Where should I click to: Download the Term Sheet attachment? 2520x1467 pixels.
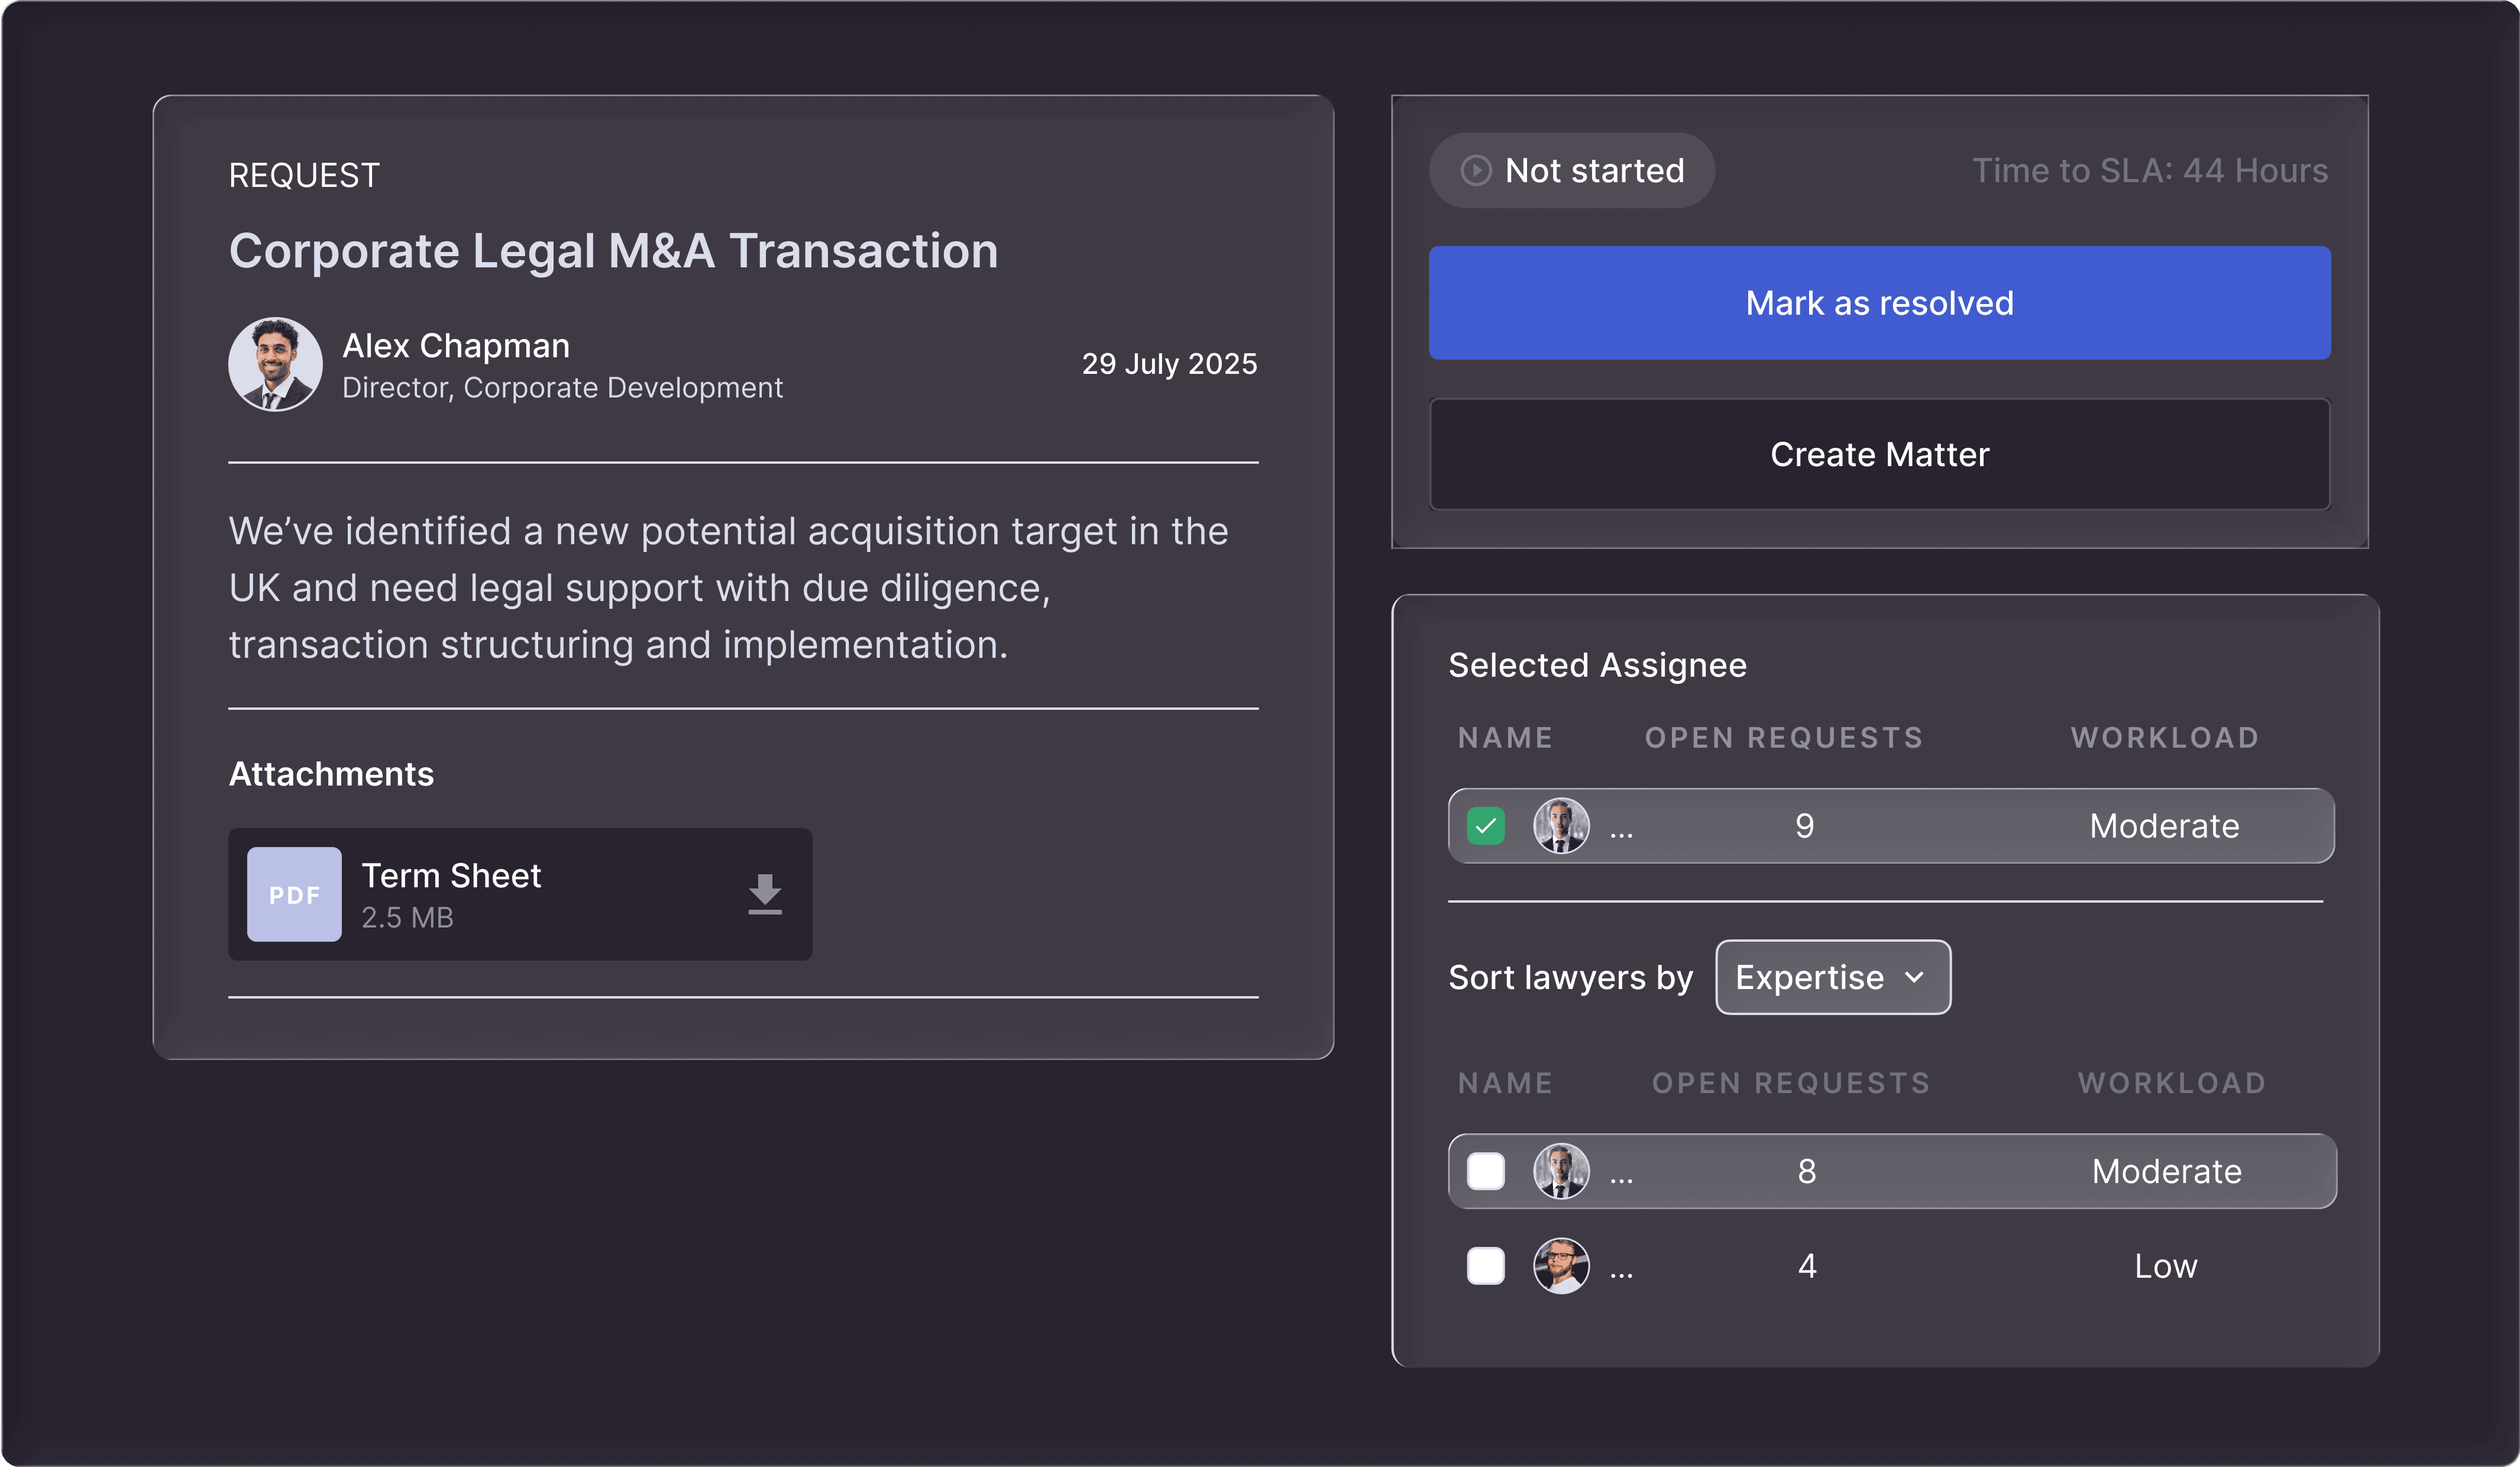click(x=765, y=894)
